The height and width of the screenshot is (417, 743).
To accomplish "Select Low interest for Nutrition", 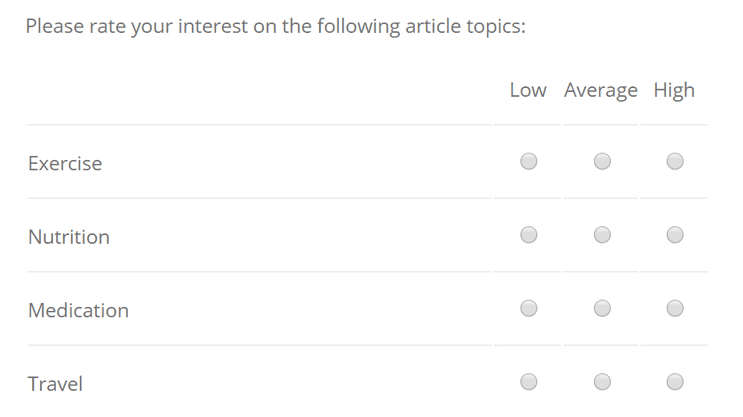I will pos(528,235).
